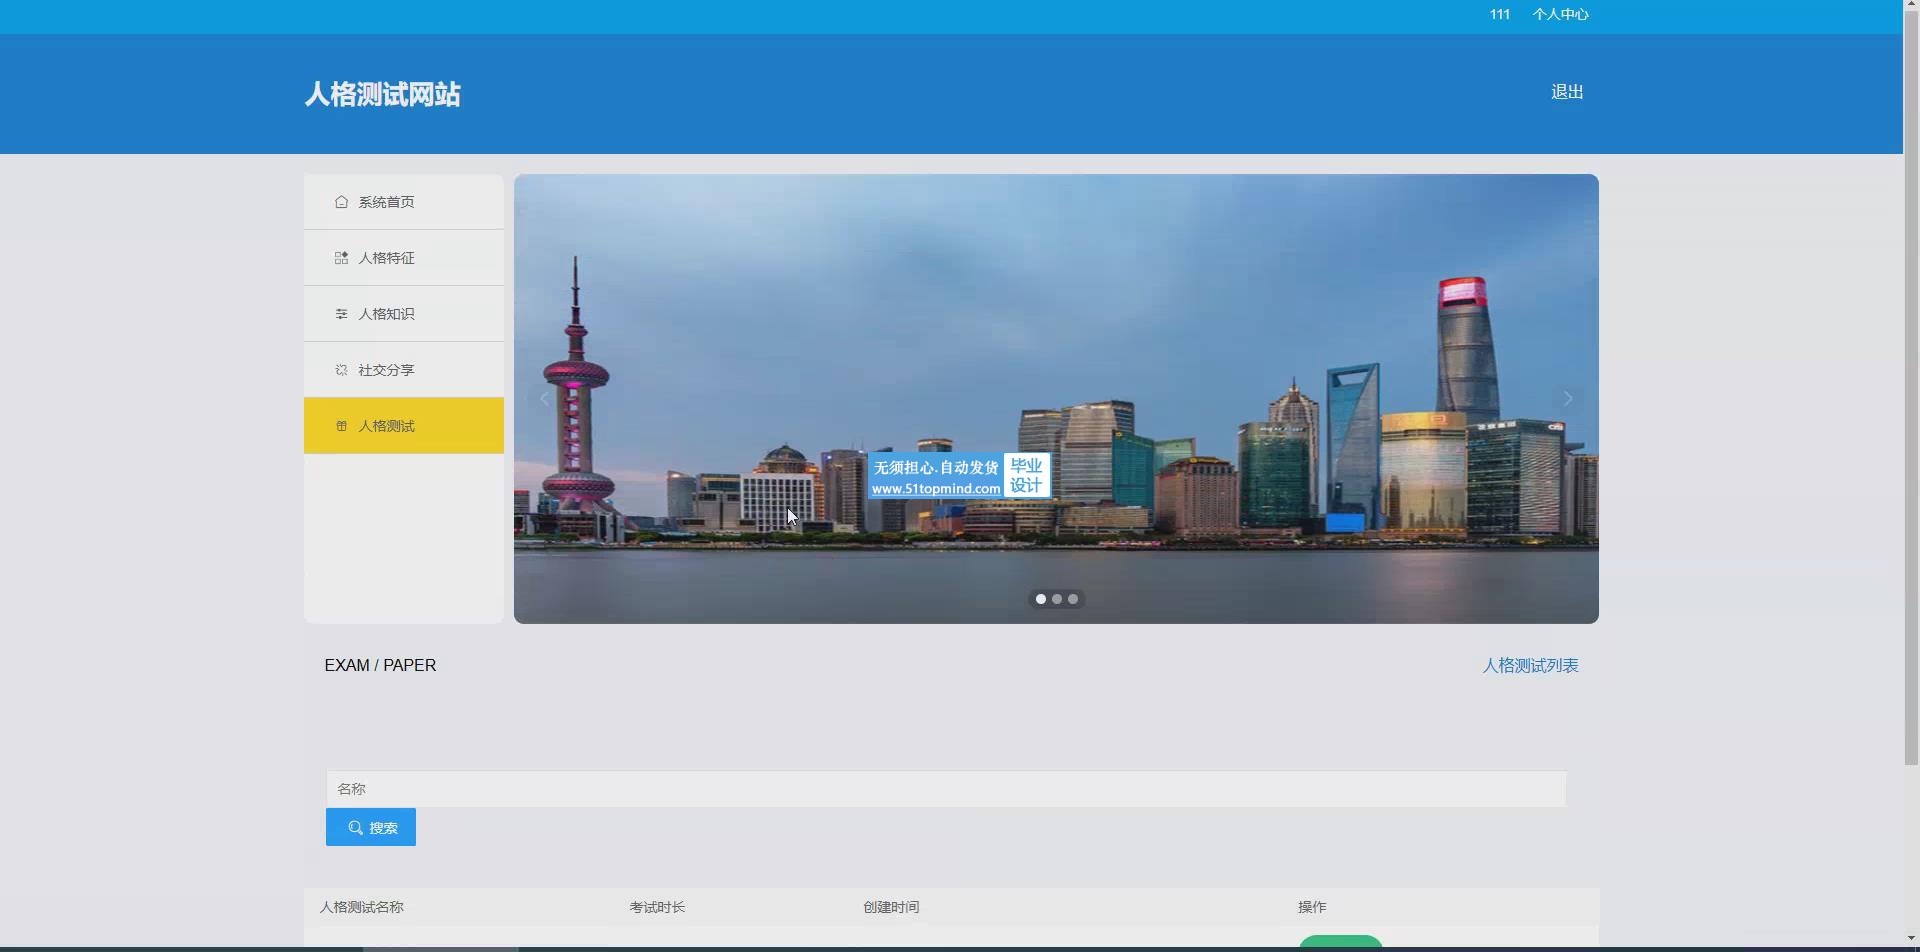Click the 人格测试 sidebar icon

[x=341, y=426]
